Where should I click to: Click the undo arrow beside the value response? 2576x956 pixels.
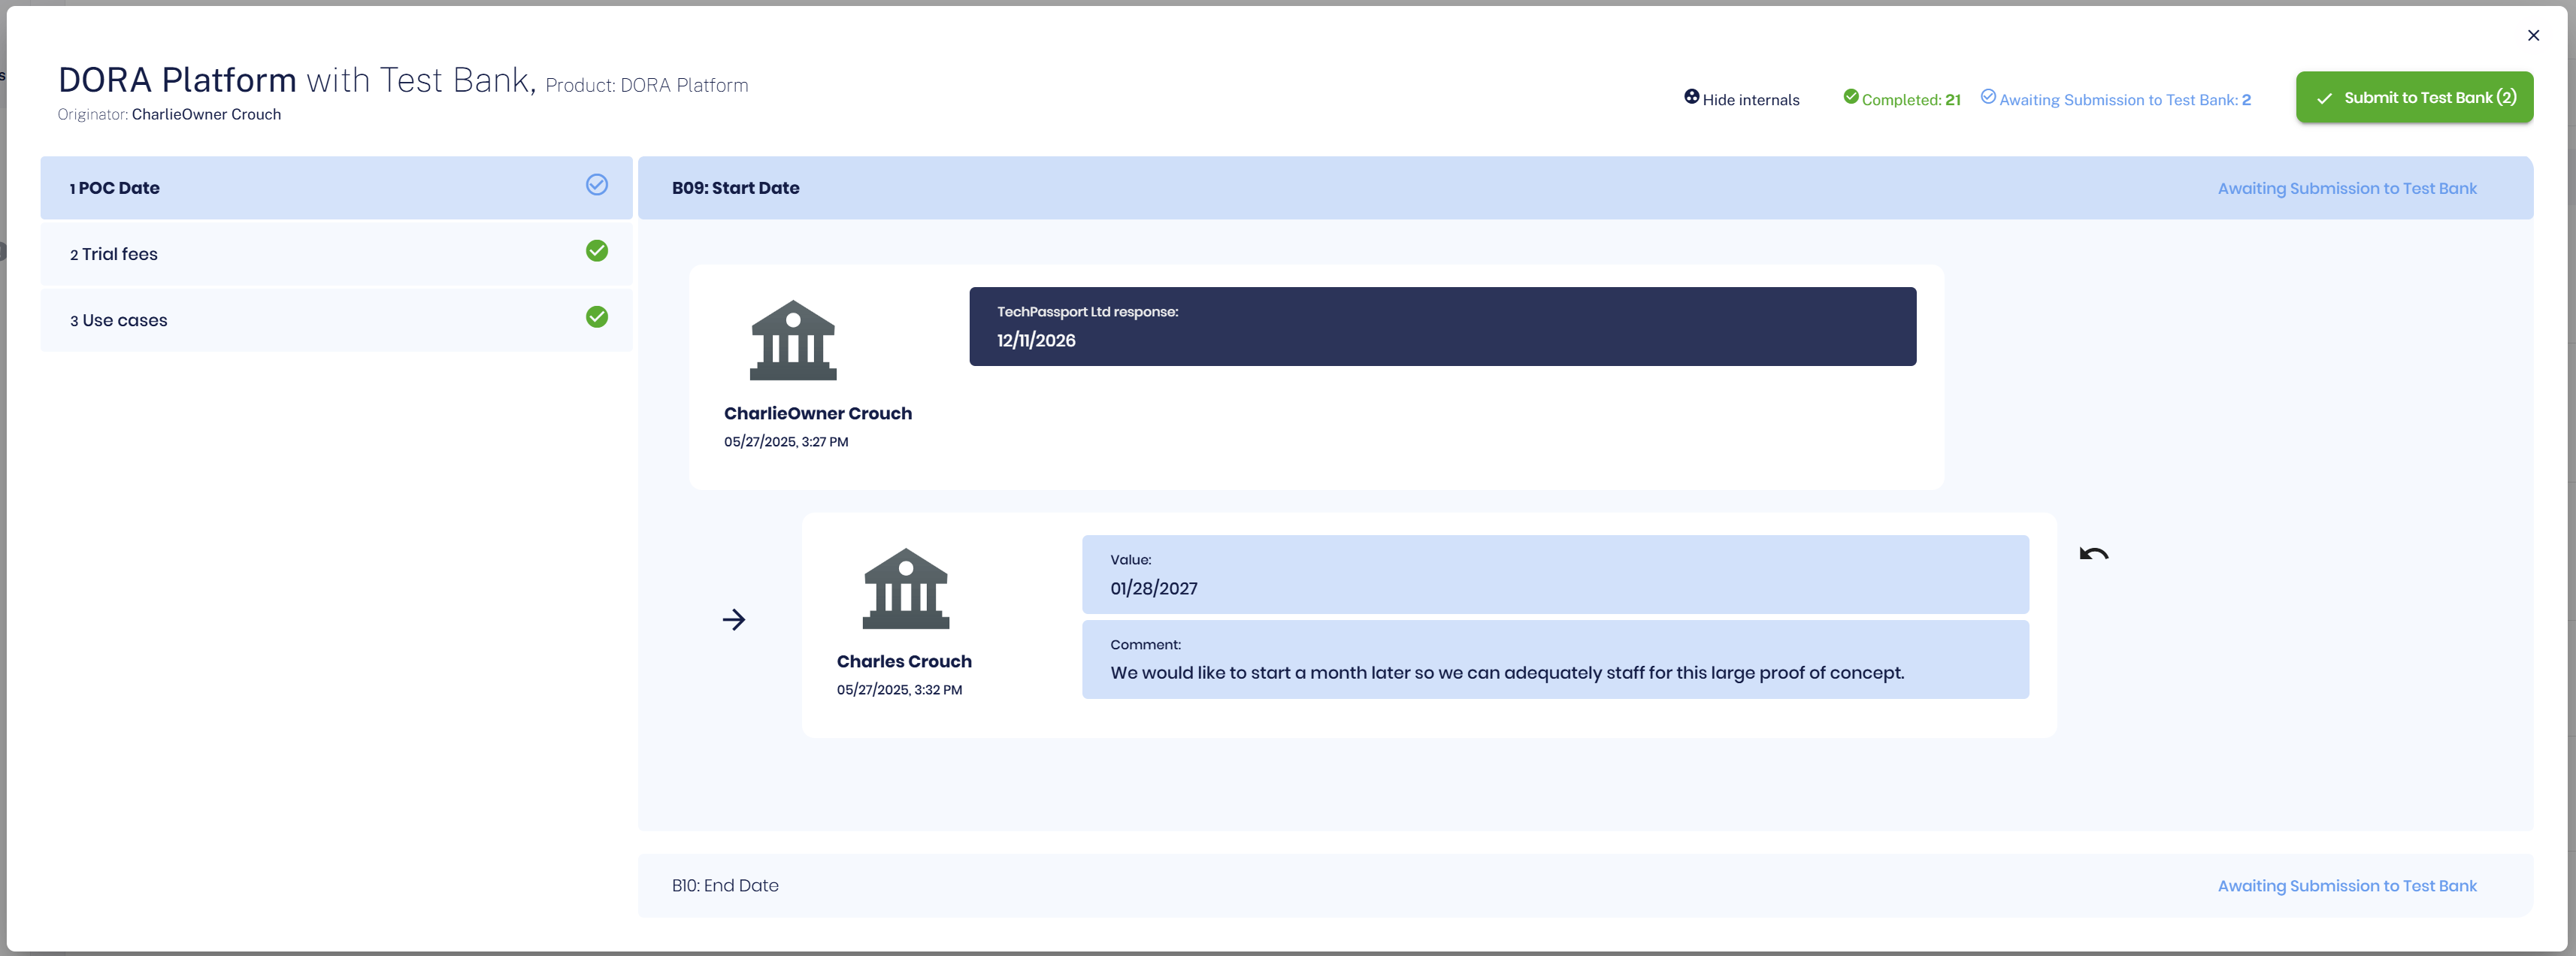[2093, 553]
